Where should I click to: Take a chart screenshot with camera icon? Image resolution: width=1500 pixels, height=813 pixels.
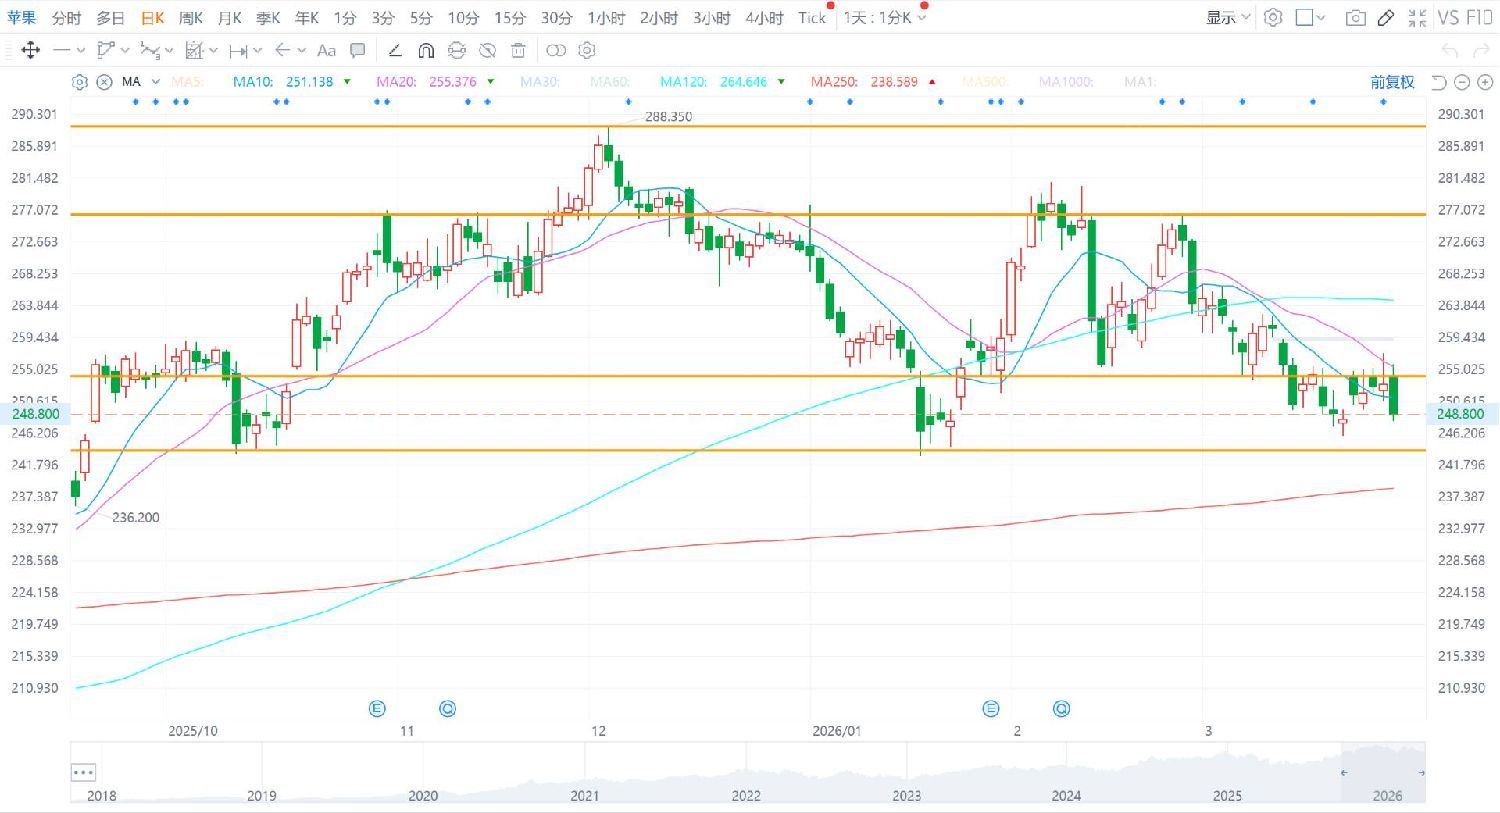coord(1355,18)
